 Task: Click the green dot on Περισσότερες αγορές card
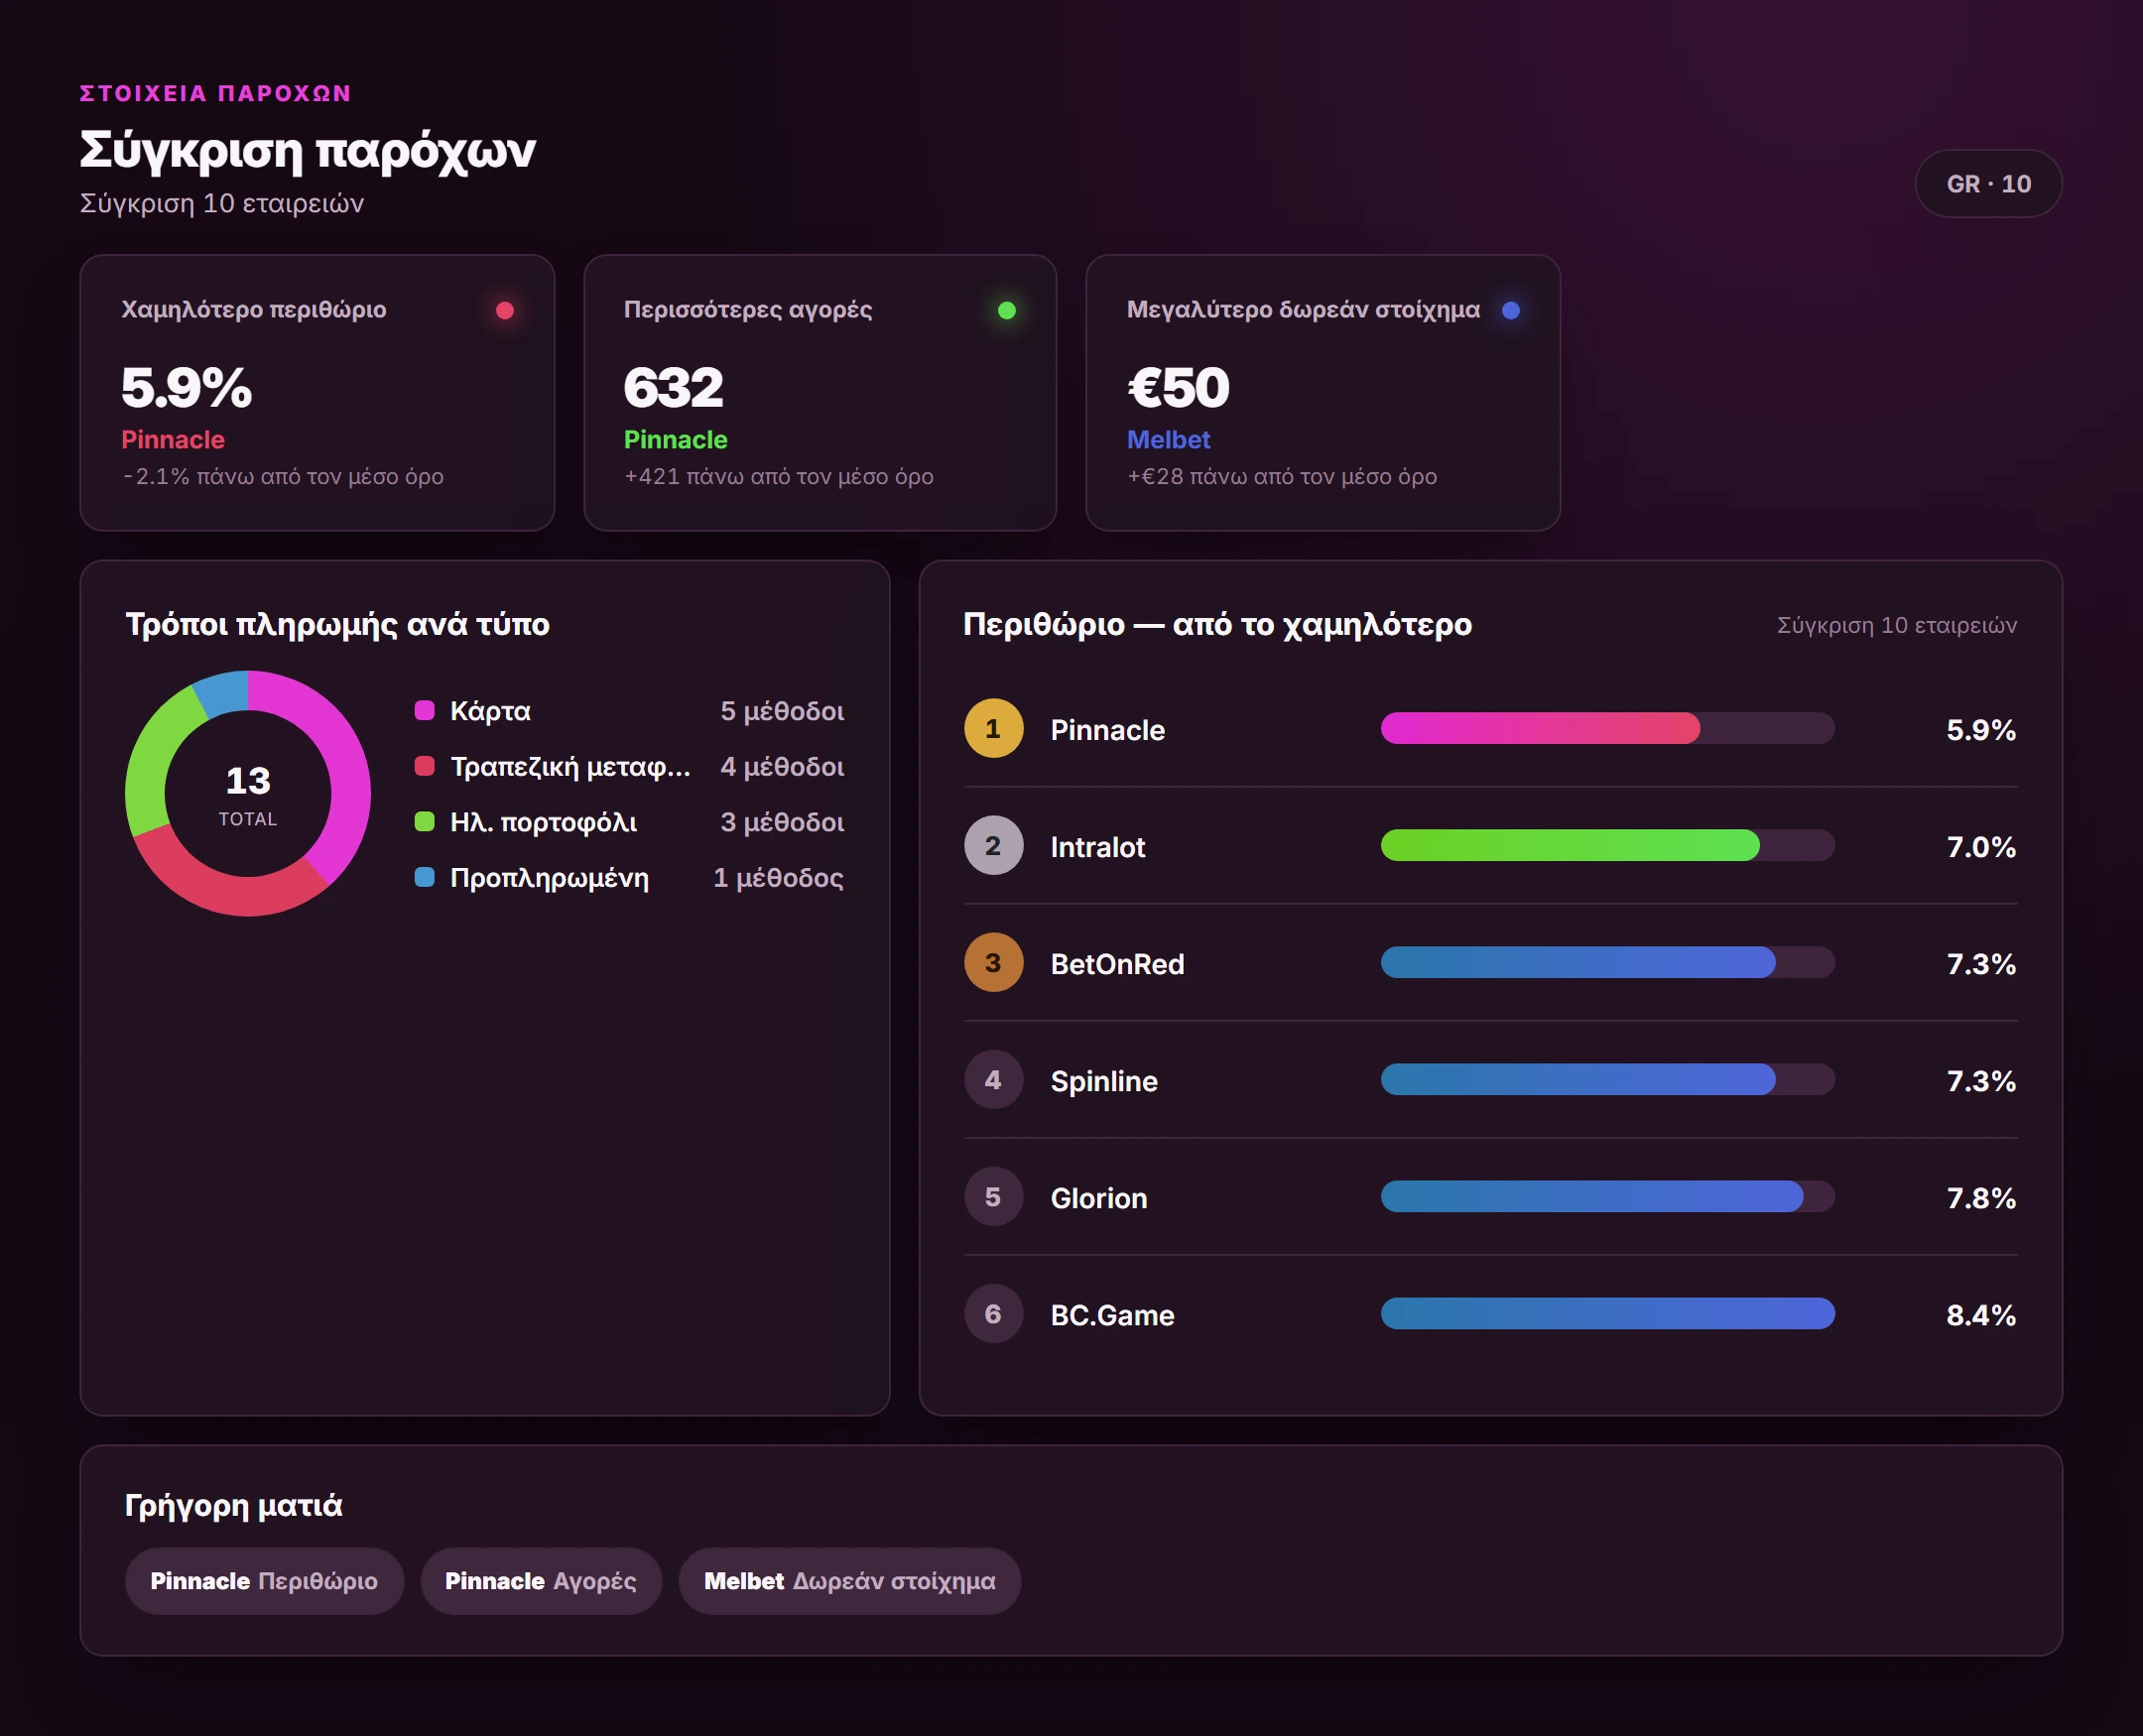click(1007, 310)
